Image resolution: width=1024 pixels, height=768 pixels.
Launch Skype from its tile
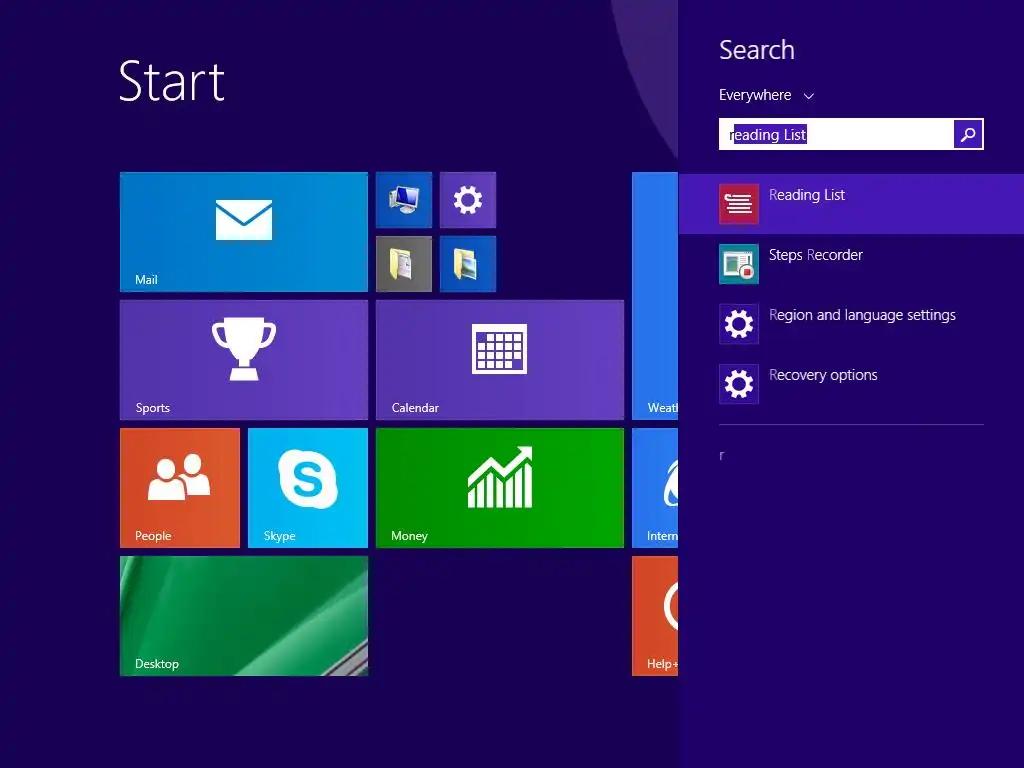pos(308,488)
